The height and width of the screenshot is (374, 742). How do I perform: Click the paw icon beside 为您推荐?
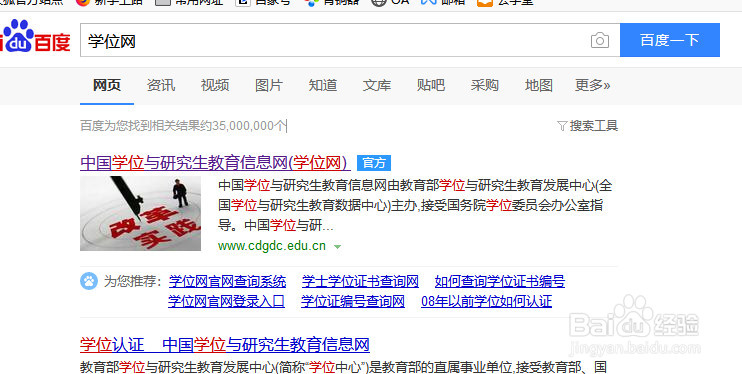(88, 281)
